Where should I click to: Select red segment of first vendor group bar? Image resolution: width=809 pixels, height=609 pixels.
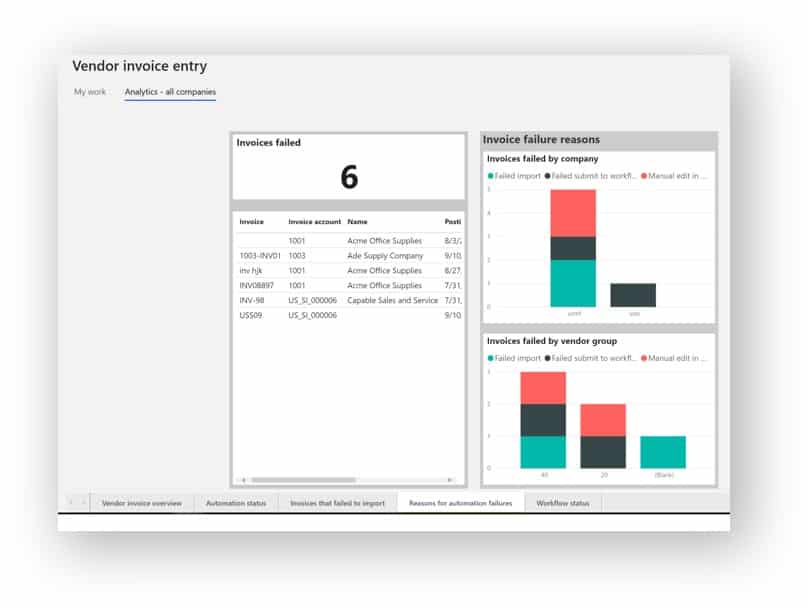(x=543, y=388)
